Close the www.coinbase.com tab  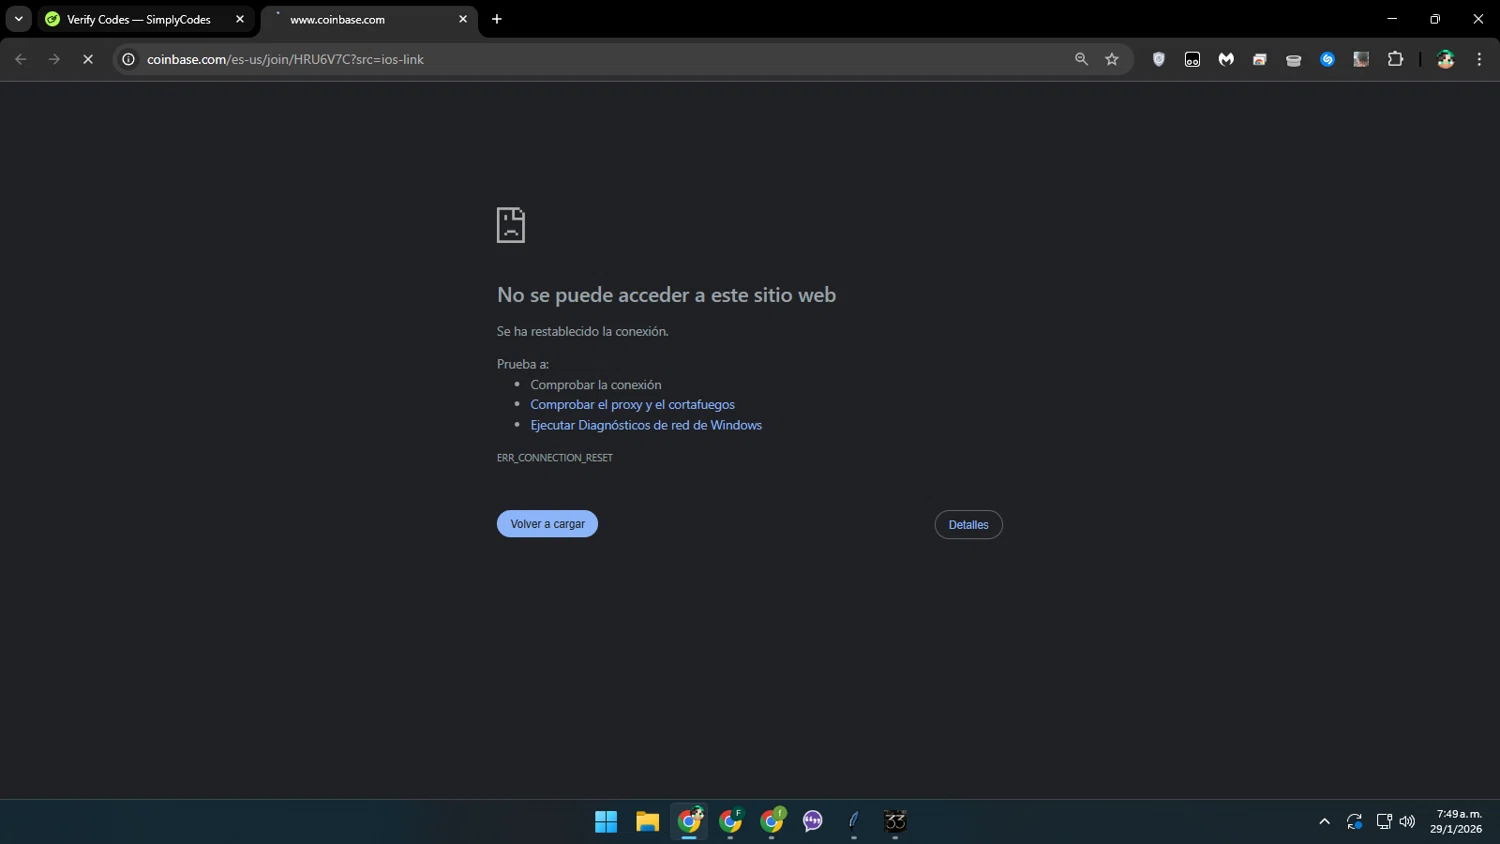(x=463, y=19)
